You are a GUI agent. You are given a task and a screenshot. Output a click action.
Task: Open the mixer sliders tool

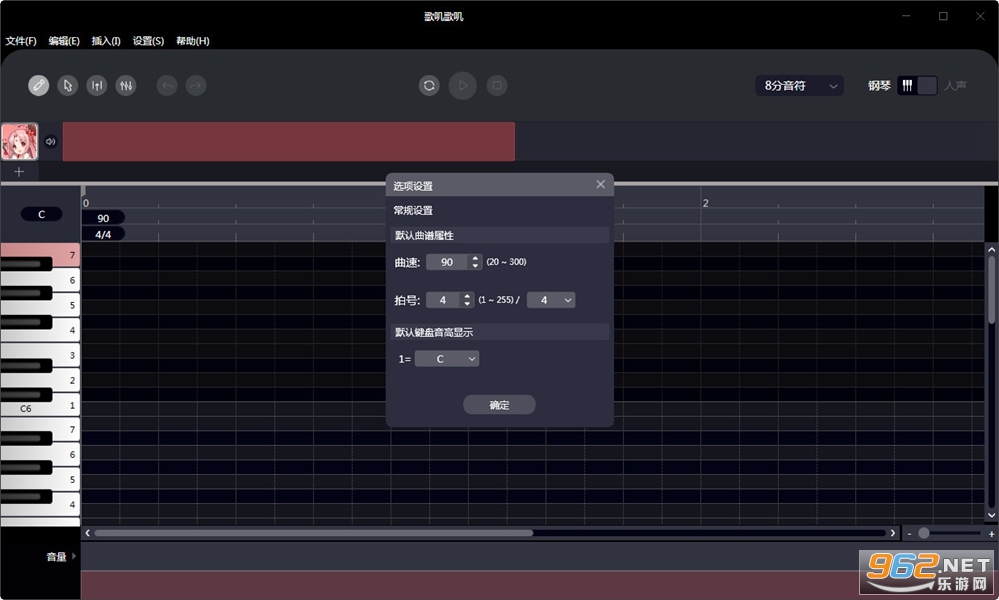(x=126, y=85)
